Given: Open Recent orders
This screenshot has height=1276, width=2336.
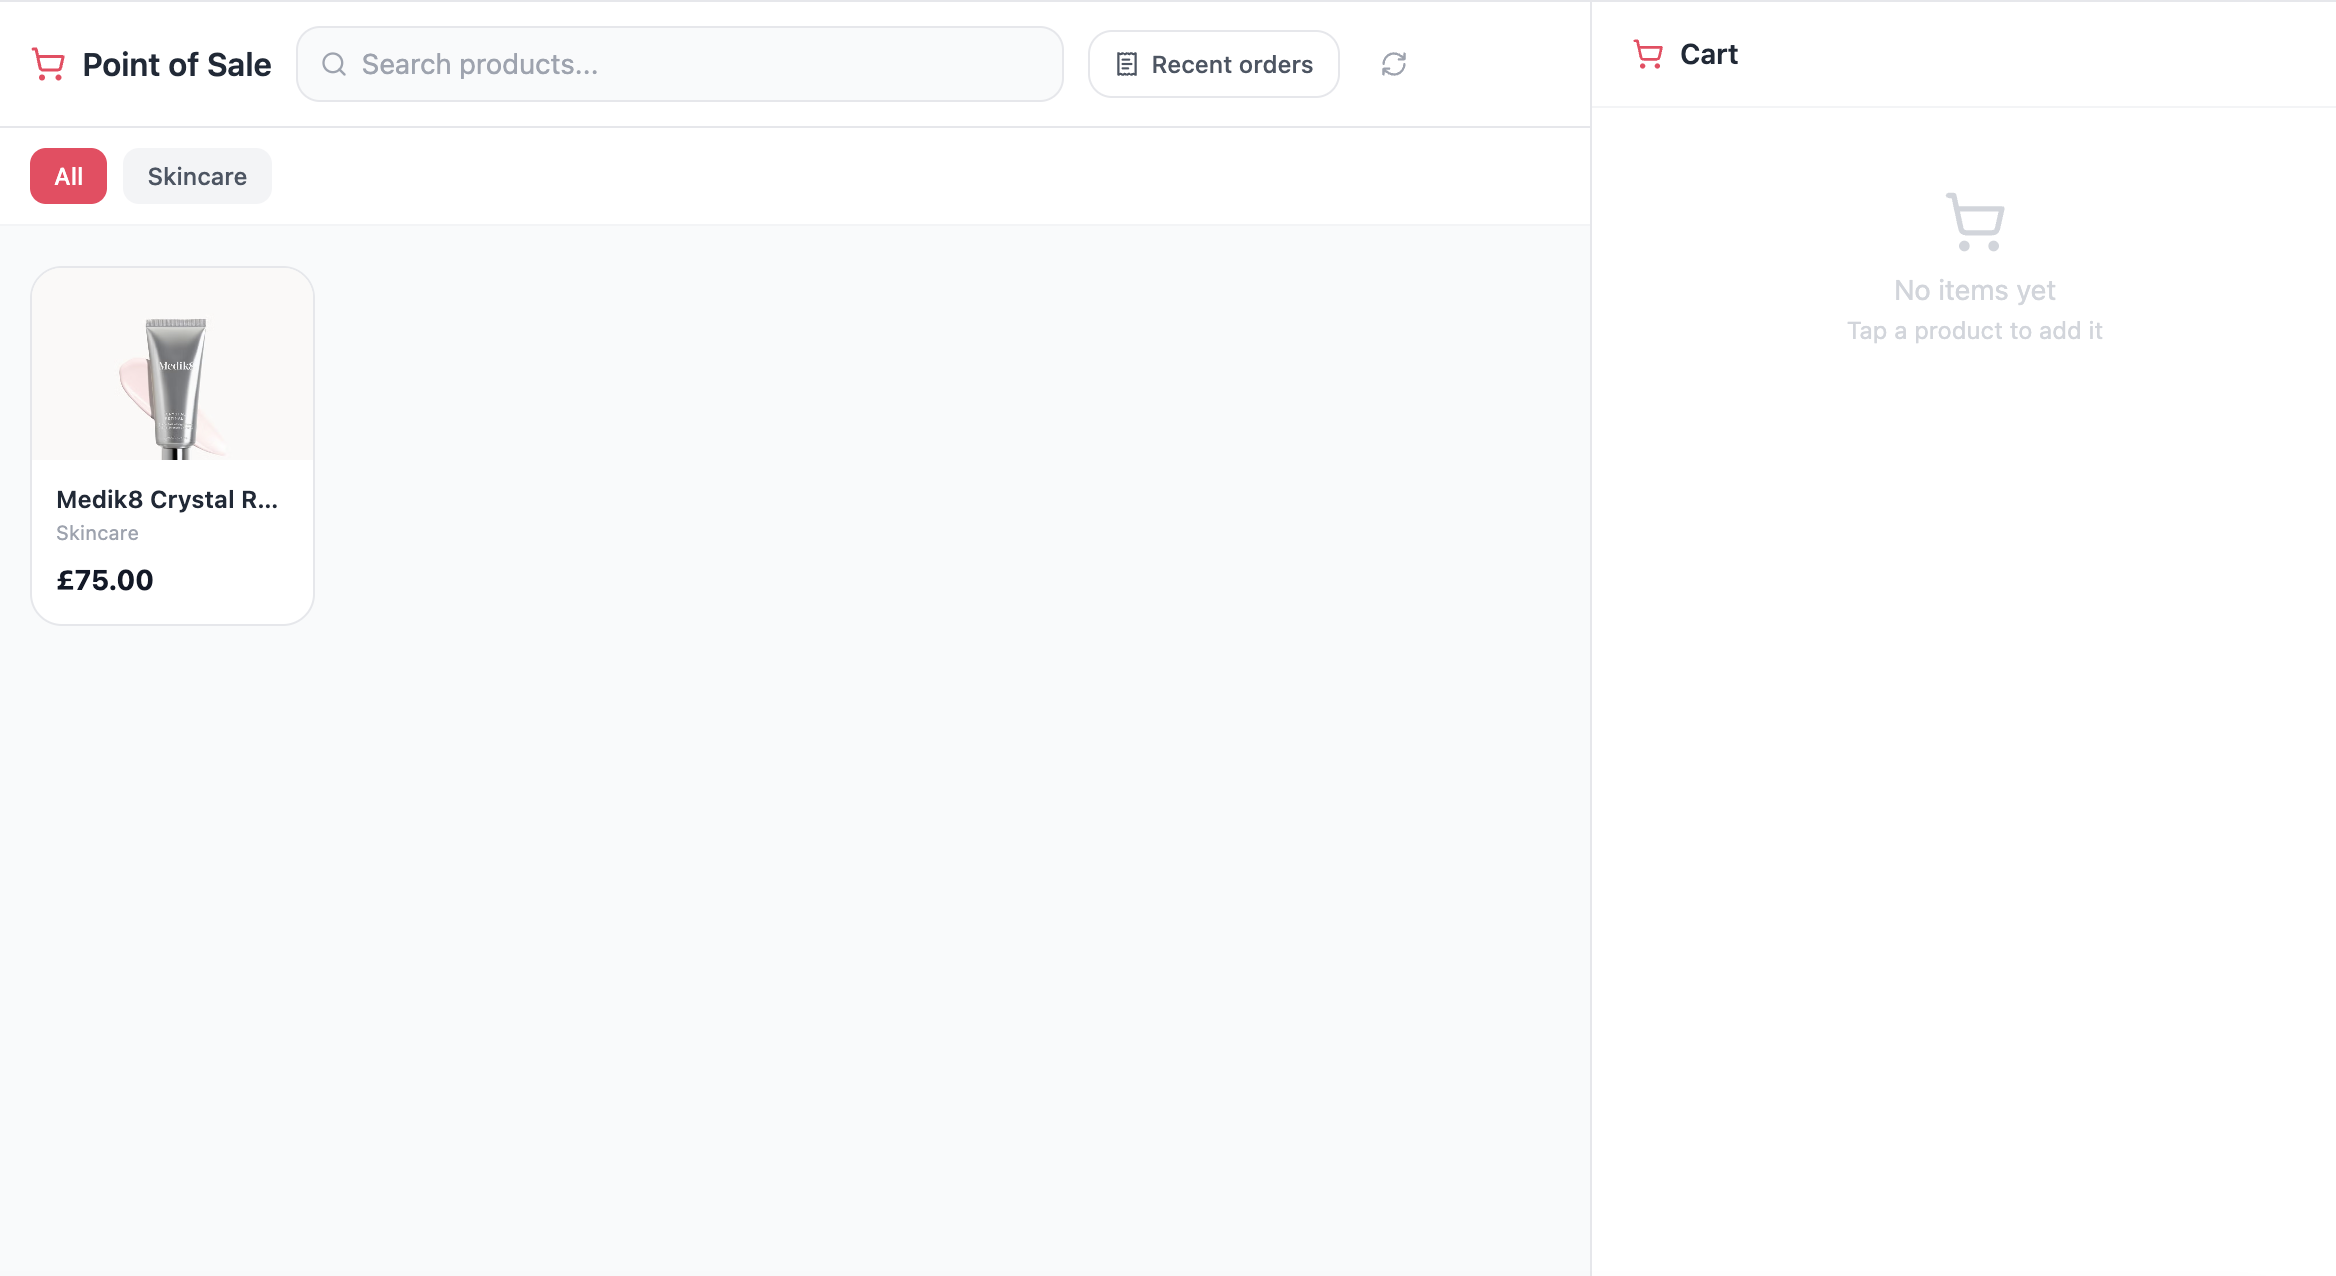Looking at the screenshot, I should click(1213, 64).
